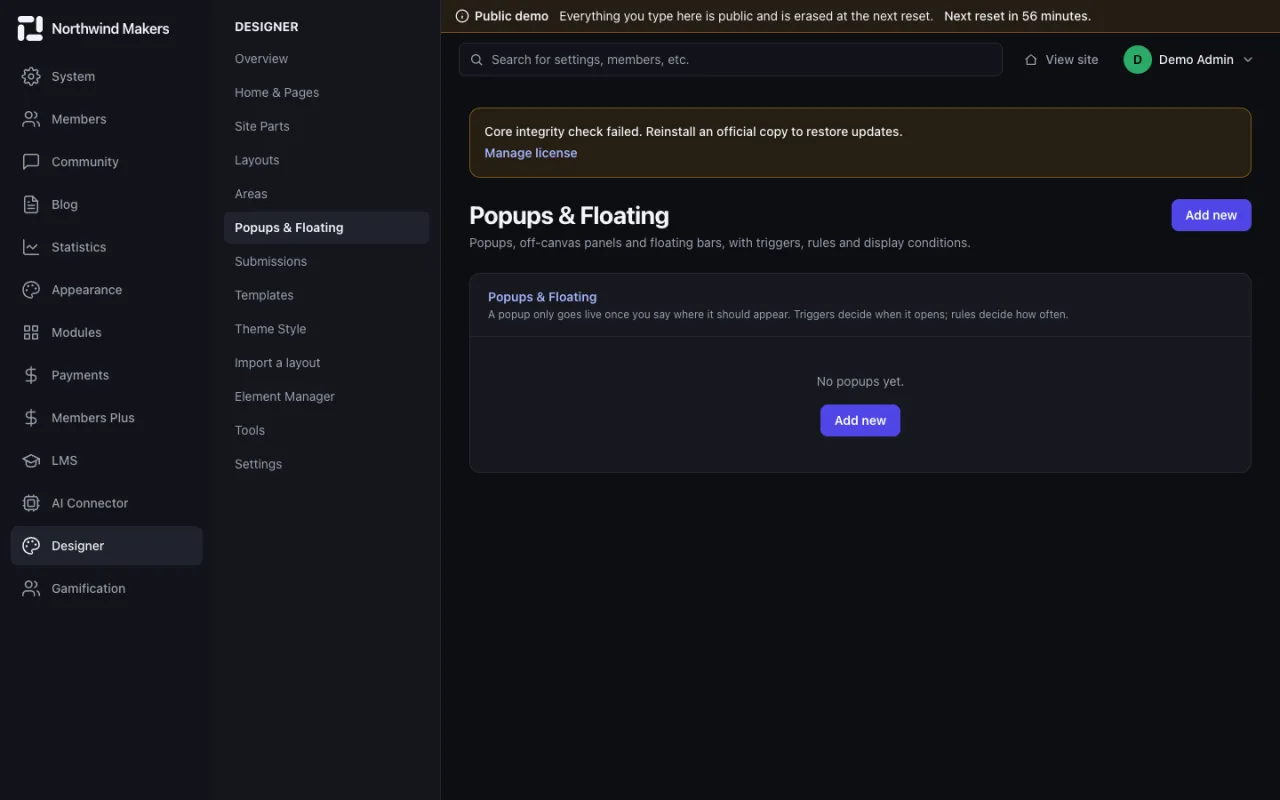1280x800 pixels.
Task: Click Add new button beside page title
Action: coord(1211,215)
